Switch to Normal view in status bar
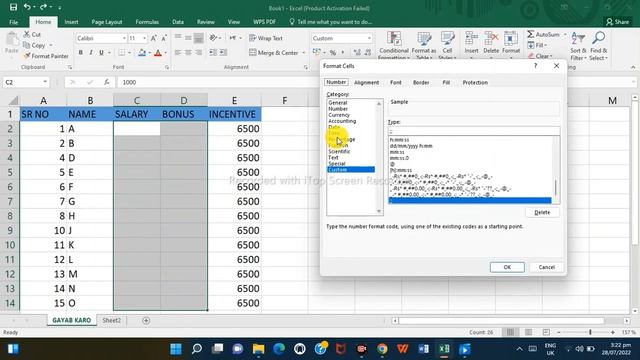The width and height of the screenshot is (640, 360). pos(510,332)
